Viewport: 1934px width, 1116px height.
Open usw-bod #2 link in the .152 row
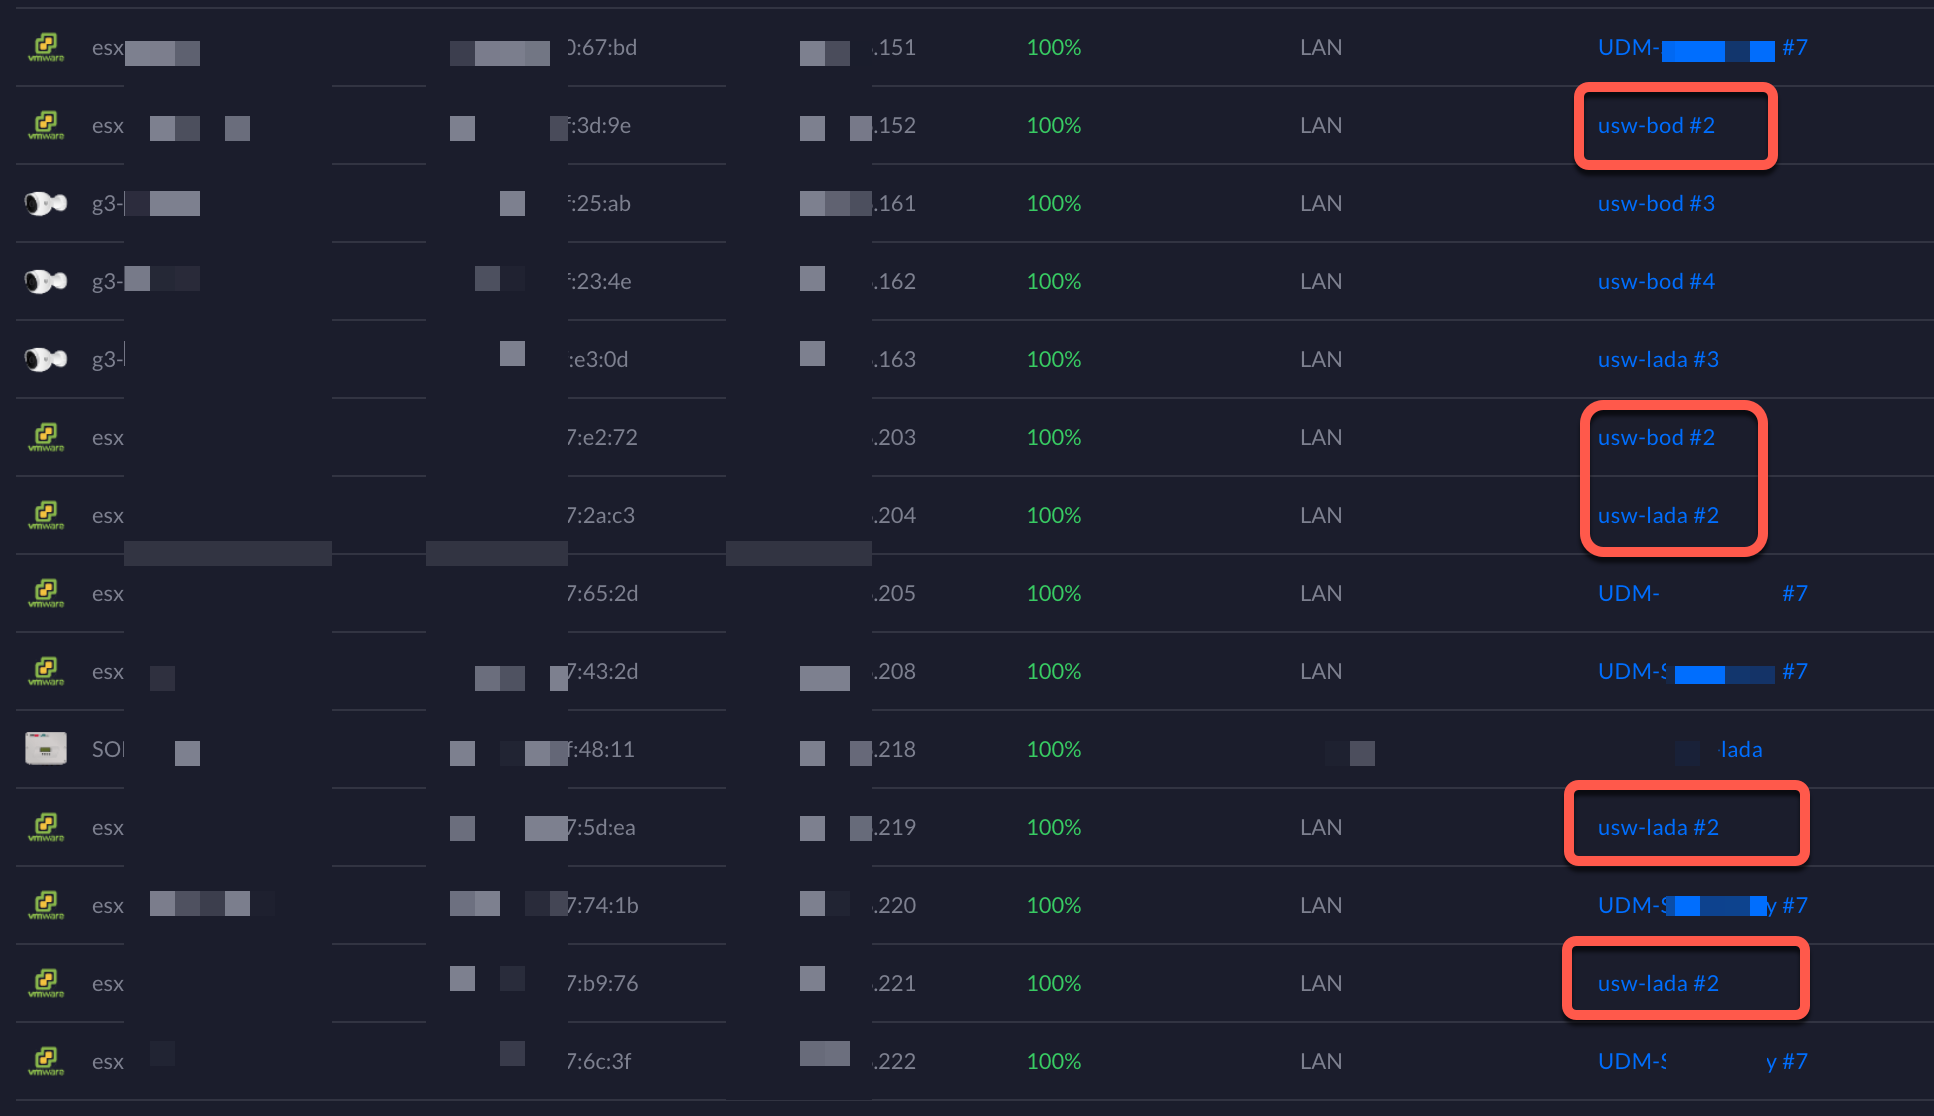pyautogui.click(x=1656, y=125)
